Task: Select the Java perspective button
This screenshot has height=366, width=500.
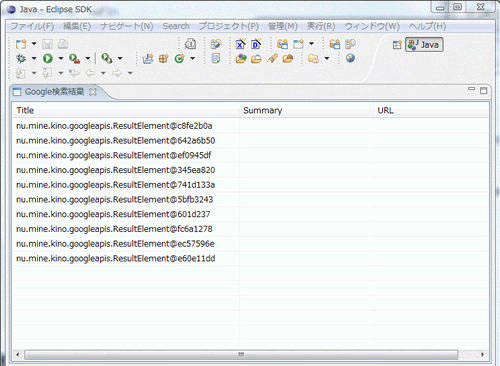Action: point(424,44)
